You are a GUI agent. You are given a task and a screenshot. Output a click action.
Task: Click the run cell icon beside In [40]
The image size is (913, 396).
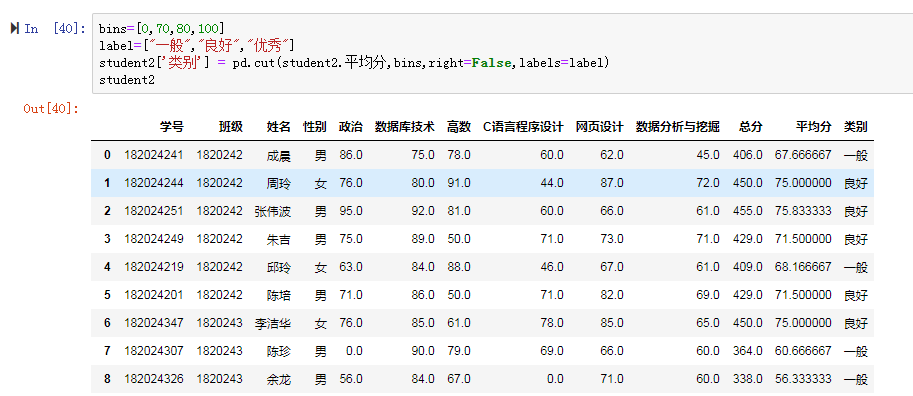pos(15,29)
